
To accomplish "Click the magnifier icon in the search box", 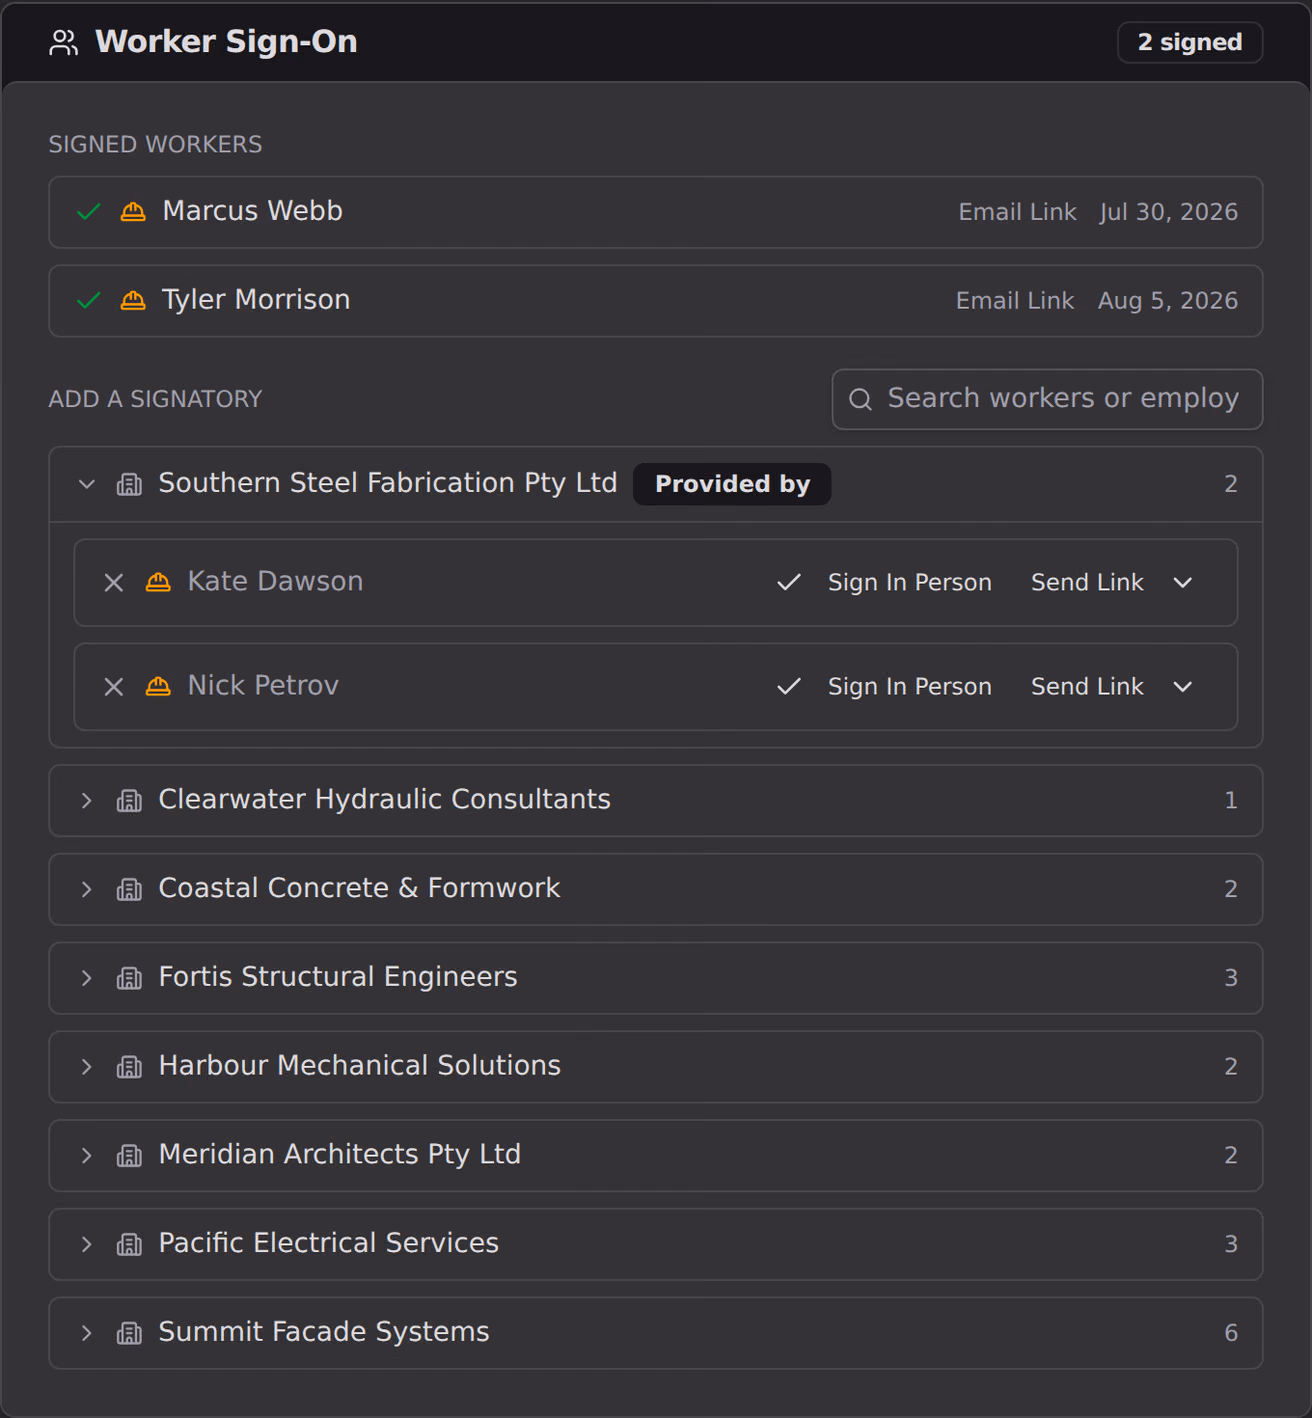I will coord(860,399).
